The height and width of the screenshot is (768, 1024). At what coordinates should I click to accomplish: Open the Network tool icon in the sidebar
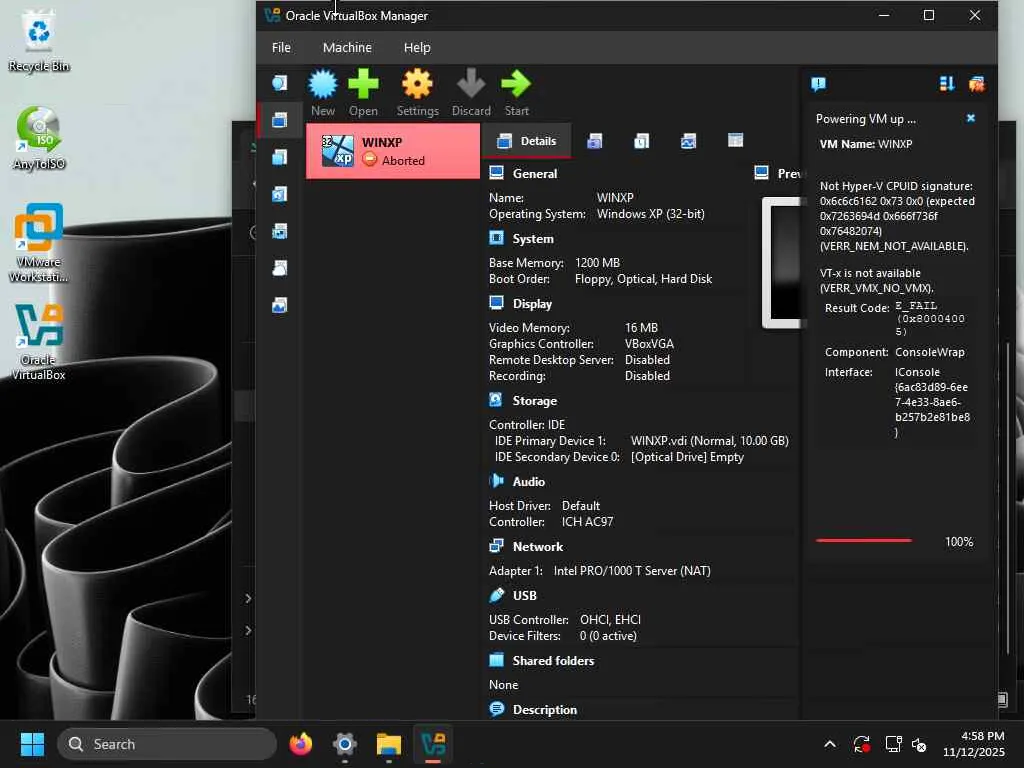click(x=280, y=231)
